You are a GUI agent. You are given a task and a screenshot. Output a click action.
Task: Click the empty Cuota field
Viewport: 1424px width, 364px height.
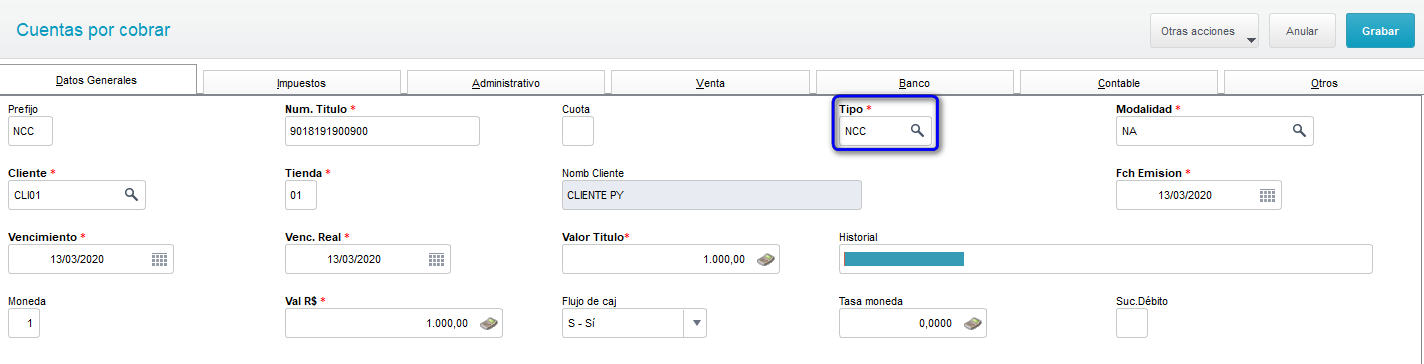click(x=578, y=131)
